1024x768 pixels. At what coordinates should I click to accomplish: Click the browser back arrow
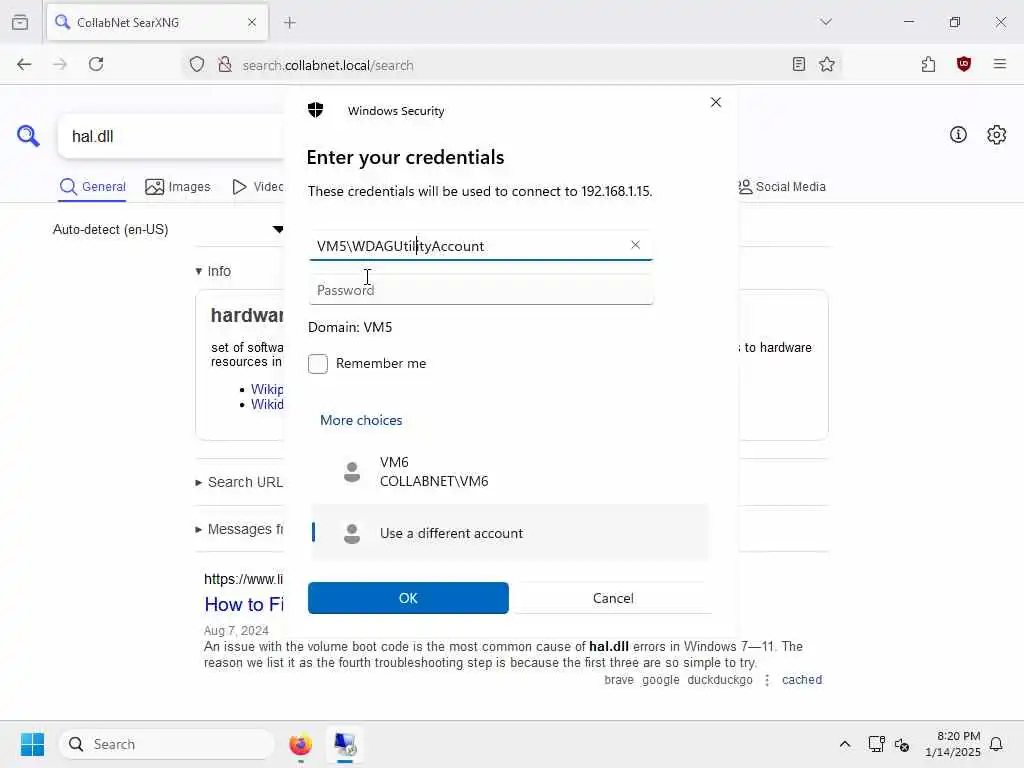tap(24, 64)
